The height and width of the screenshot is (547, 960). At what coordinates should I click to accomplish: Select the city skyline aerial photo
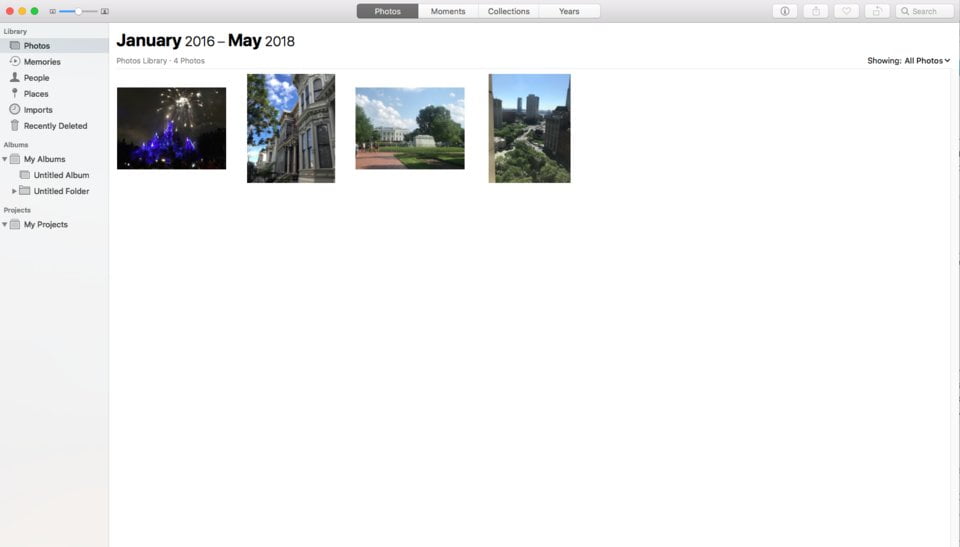(530, 128)
